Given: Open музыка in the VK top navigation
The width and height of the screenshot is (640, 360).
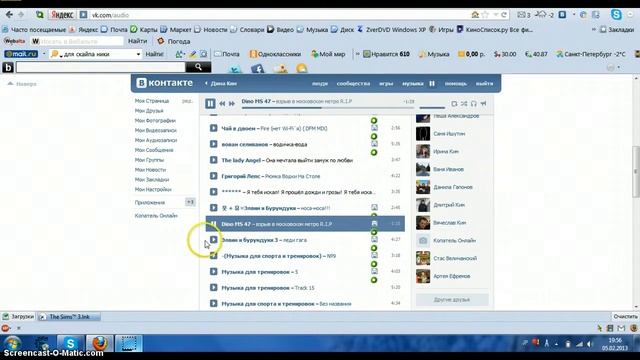Looking at the screenshot, I should point(413,83).
